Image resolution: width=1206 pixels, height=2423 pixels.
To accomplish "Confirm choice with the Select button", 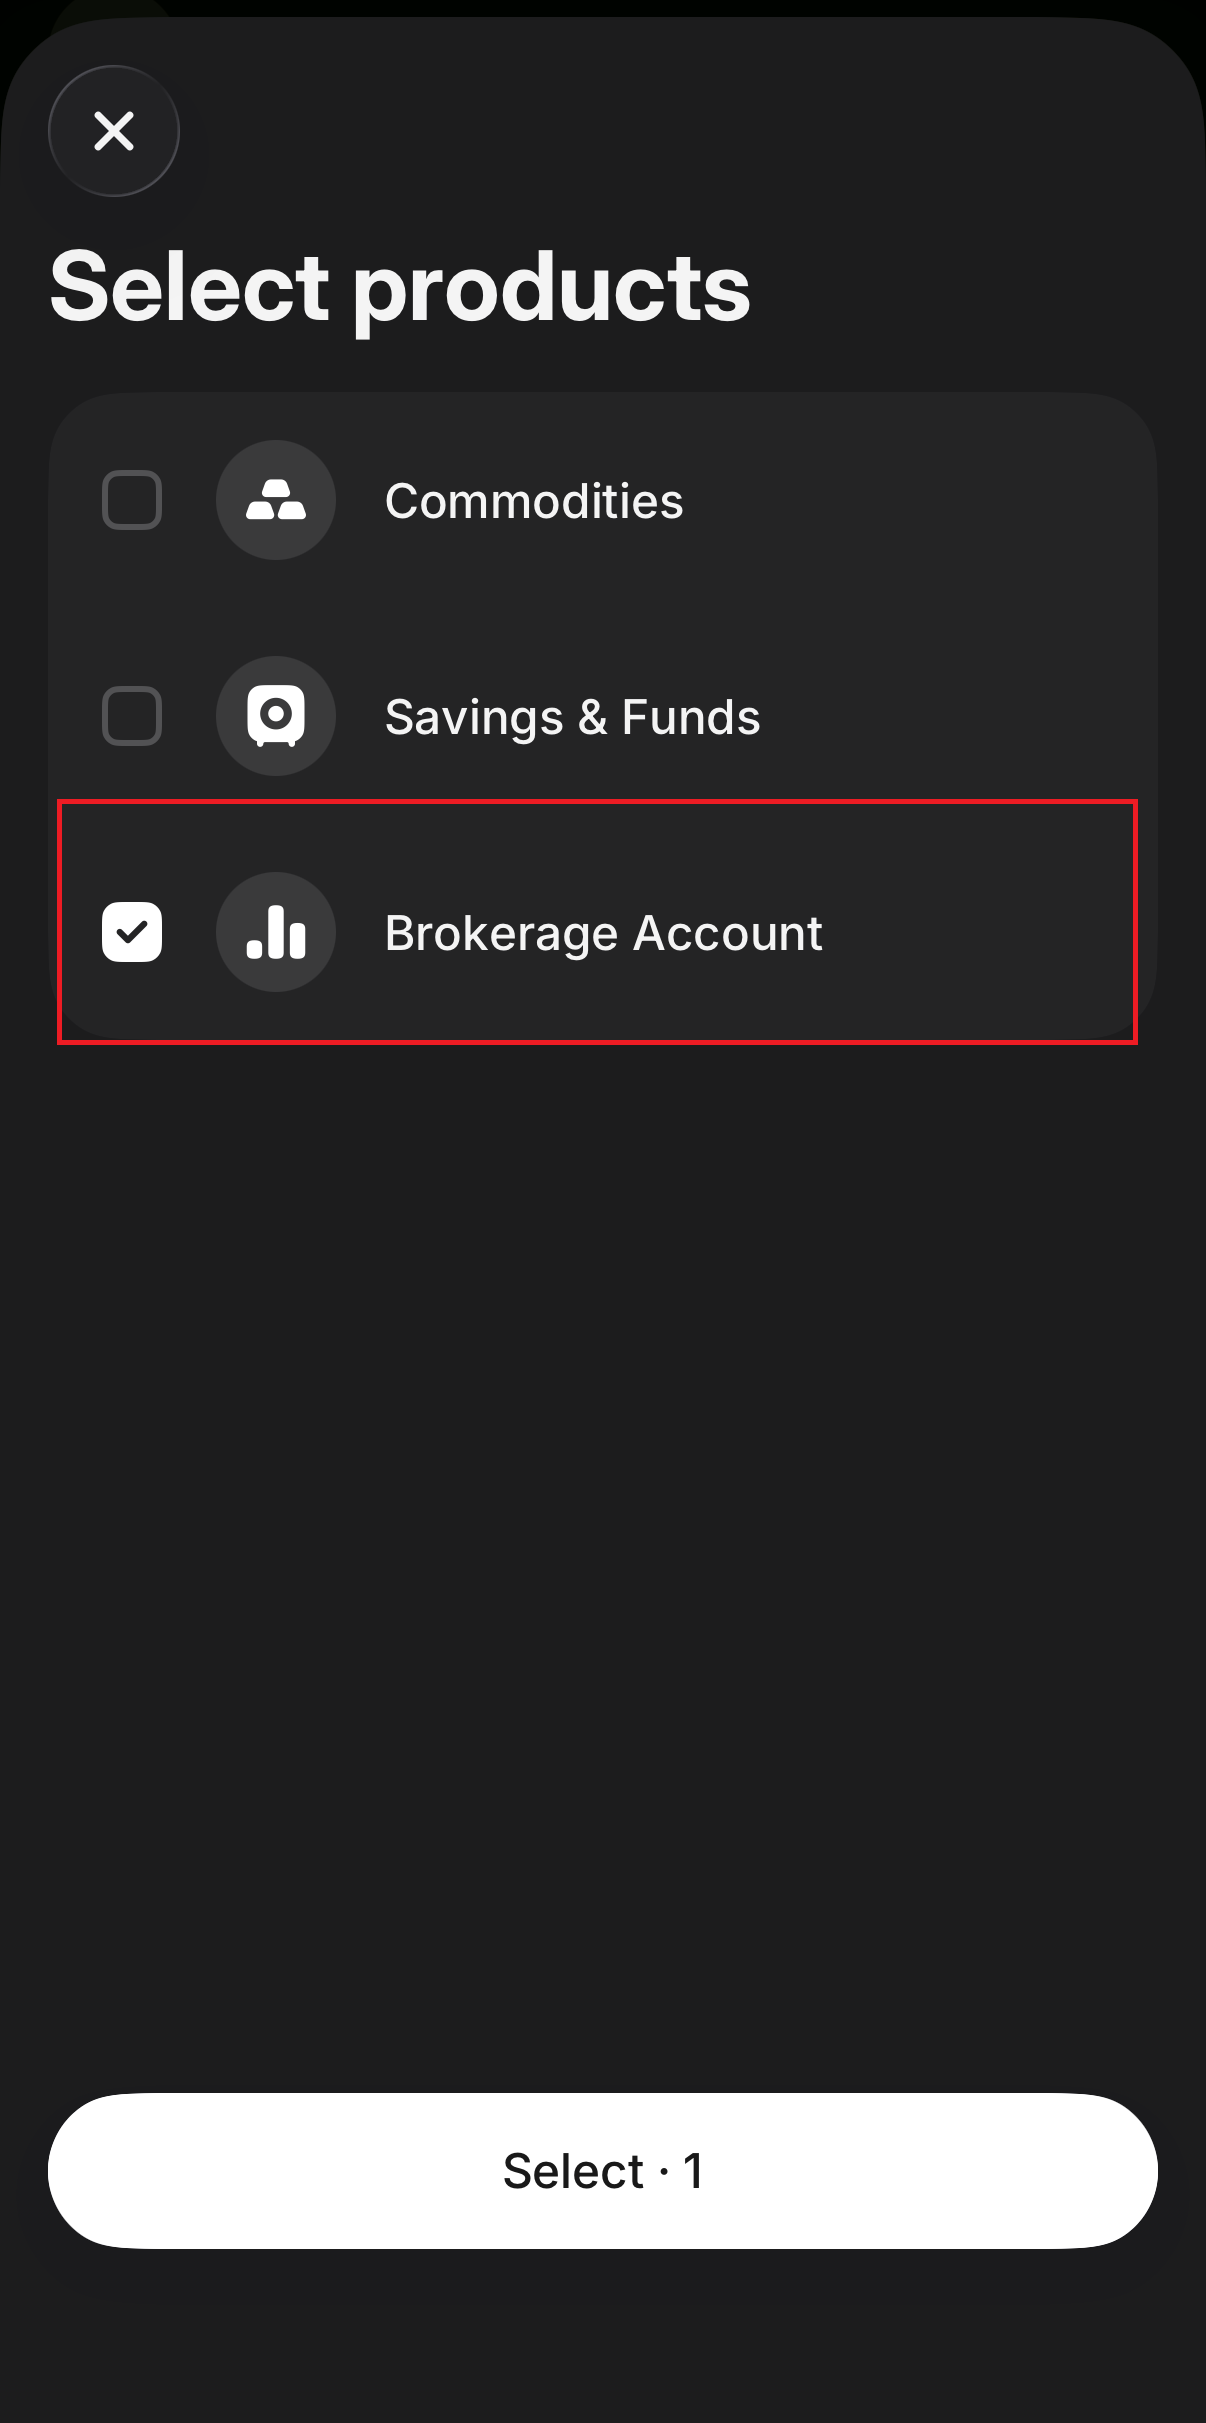I will coord(603,2169).
